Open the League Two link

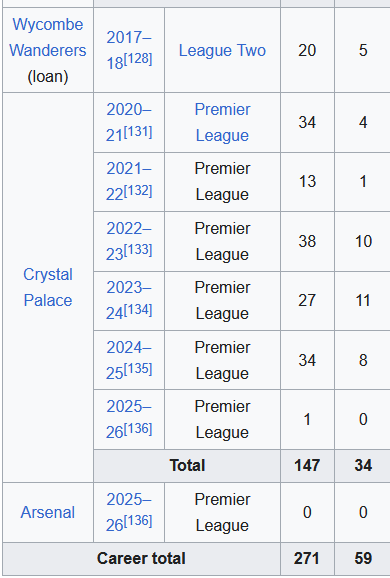pos(222,50)
